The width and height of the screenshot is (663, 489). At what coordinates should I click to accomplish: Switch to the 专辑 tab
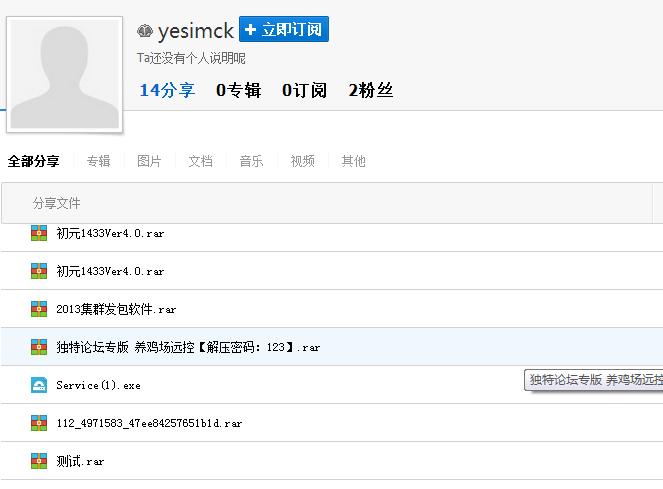pos(98,161)
